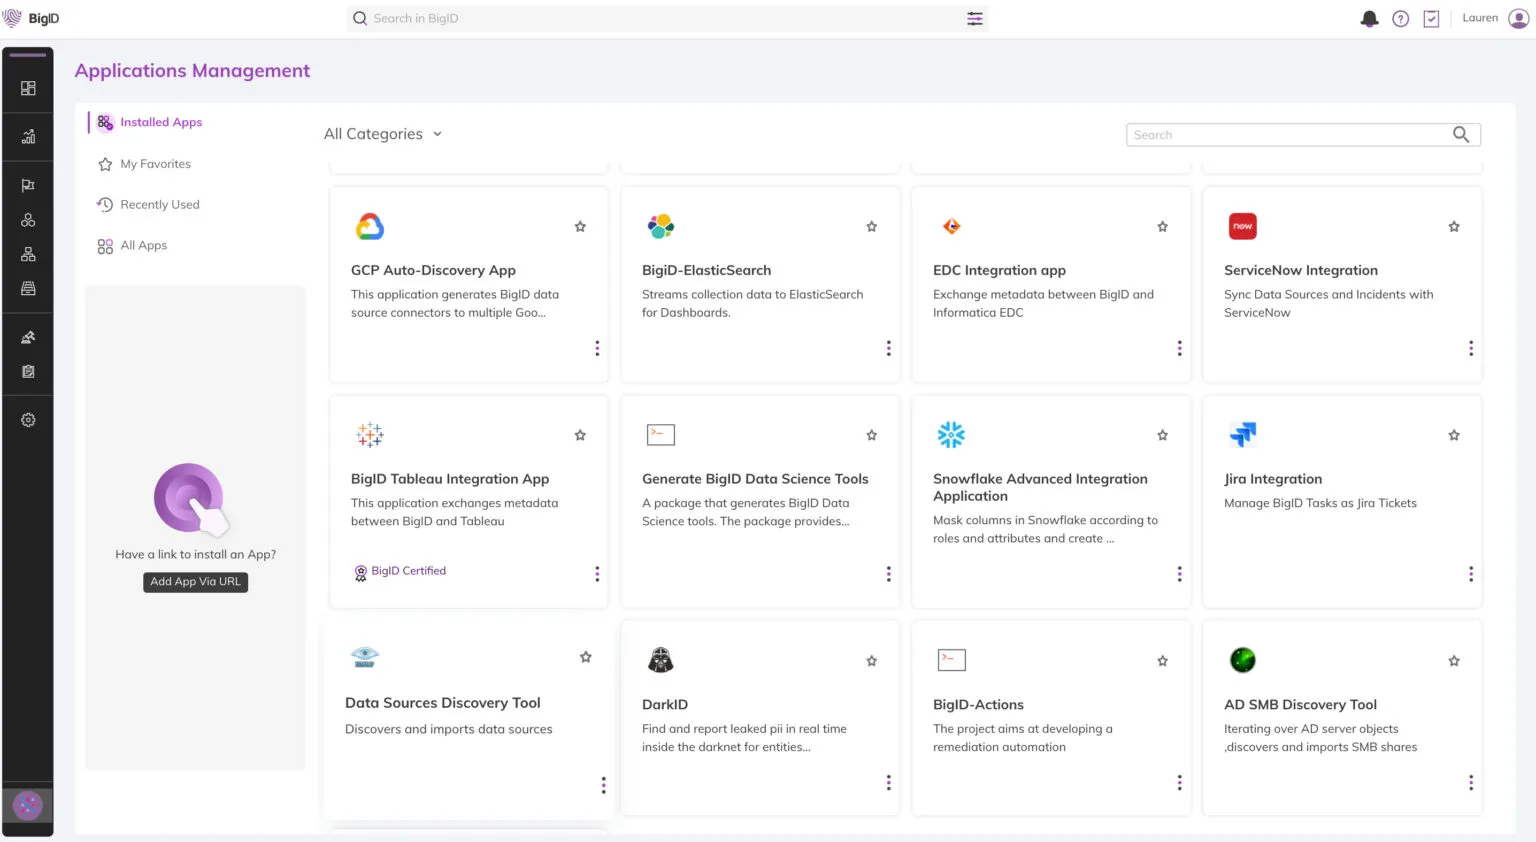Click the notifications bell icon
Image resolution: width=1536 pixels, height=842 pixels.
[1369, 19]
